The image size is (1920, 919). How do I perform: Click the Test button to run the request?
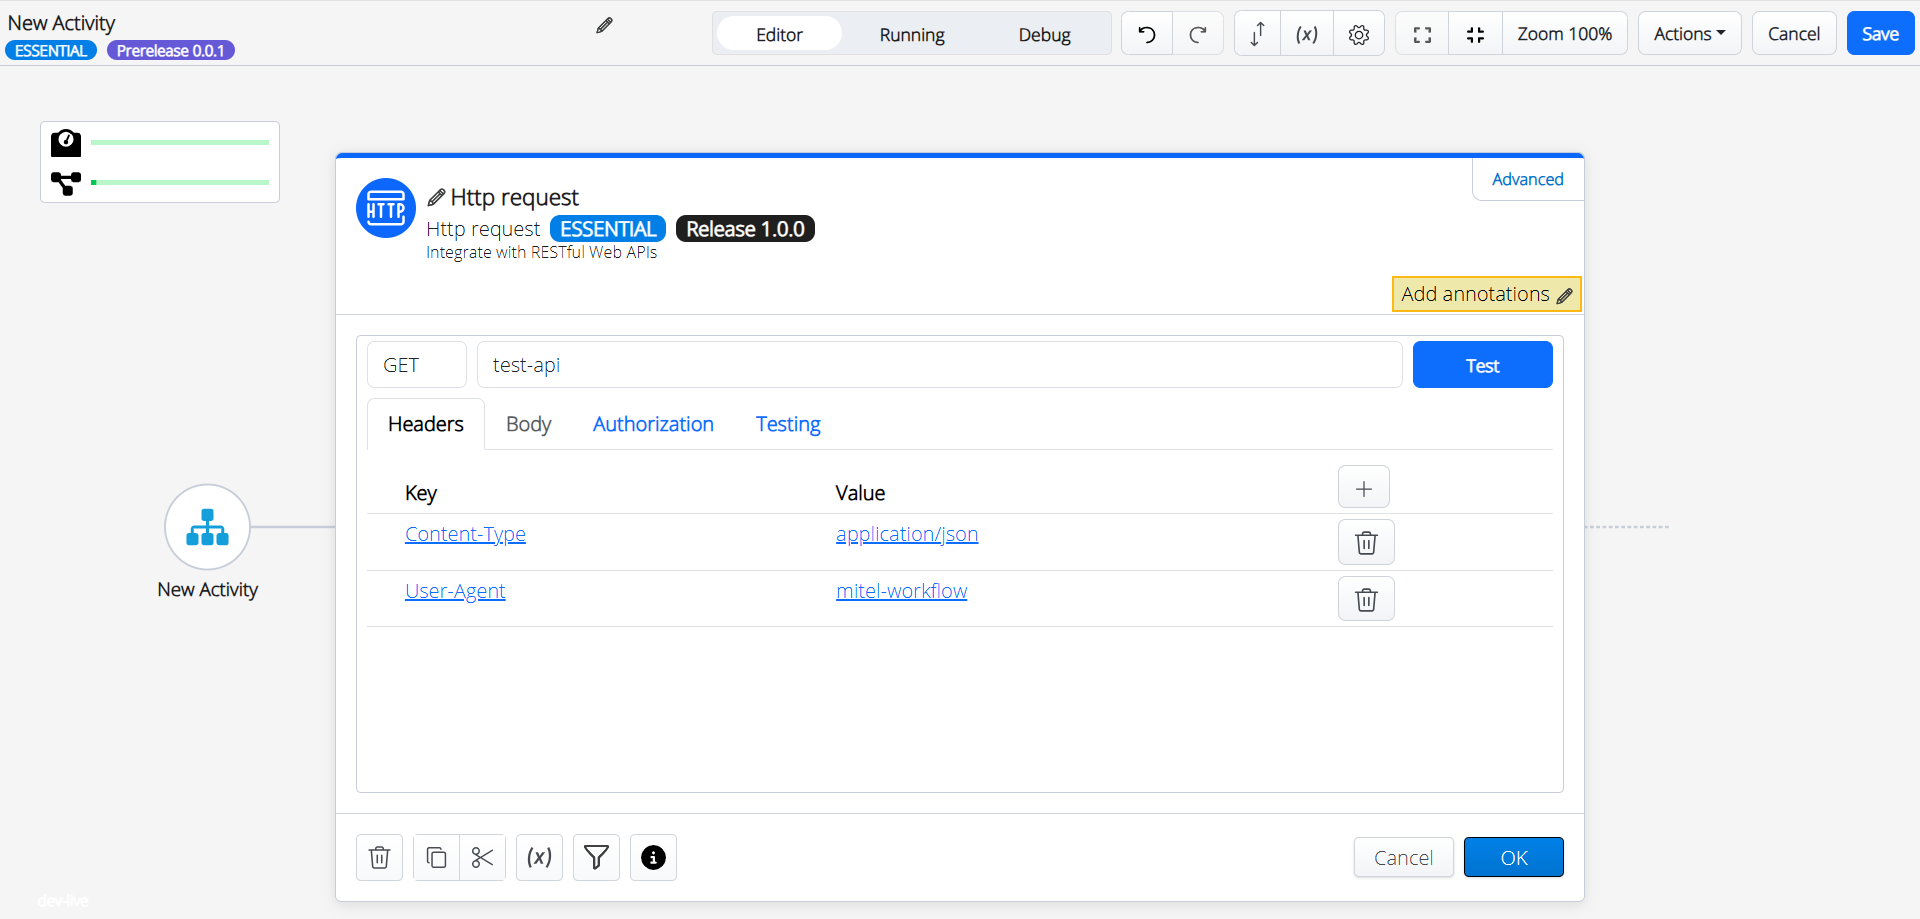pos(1482,364)
